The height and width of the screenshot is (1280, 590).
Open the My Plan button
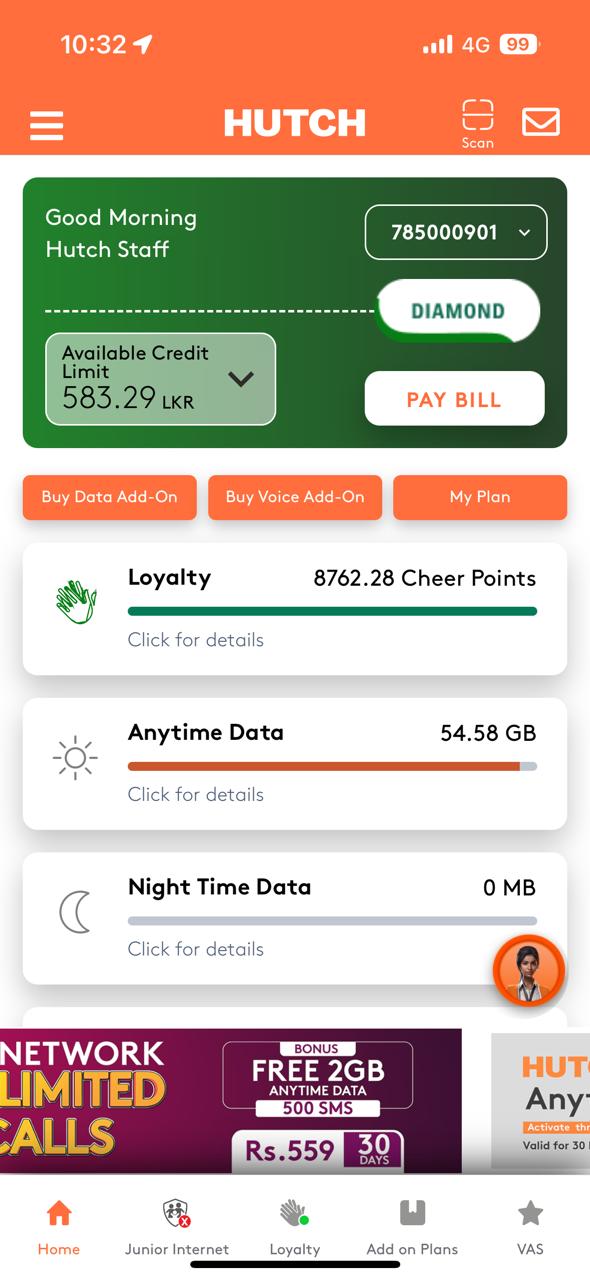[x=480, y=497]
